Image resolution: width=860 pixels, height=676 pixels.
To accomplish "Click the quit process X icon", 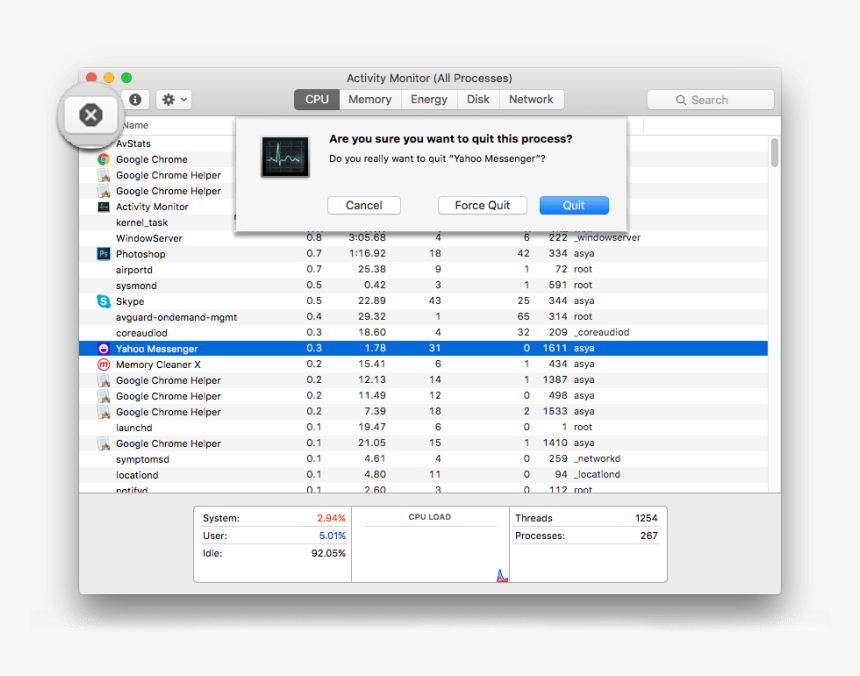I will [x=91, y=115].
